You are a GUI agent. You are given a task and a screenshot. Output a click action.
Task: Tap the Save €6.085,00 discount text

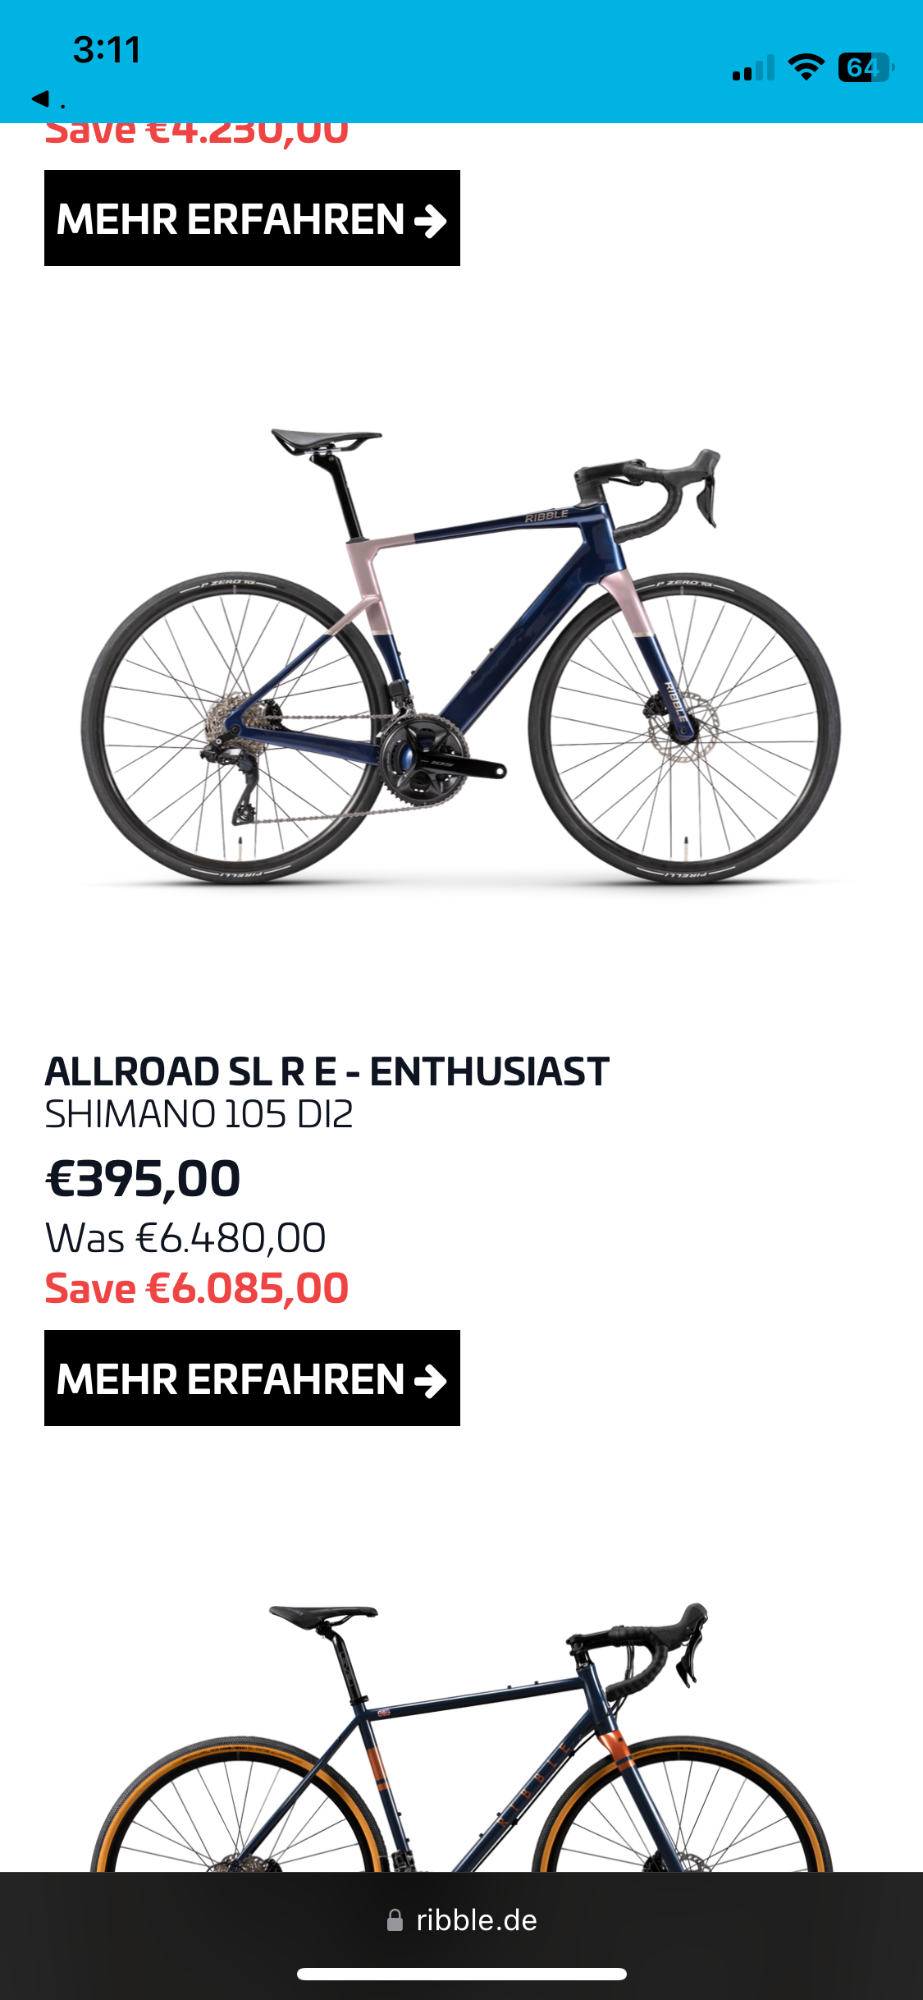pyautogui.click(x=197, y=1288)
